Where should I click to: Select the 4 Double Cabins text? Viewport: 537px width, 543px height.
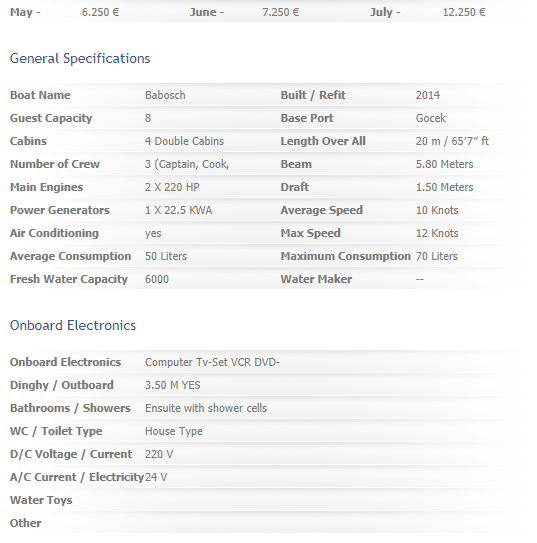184,141
